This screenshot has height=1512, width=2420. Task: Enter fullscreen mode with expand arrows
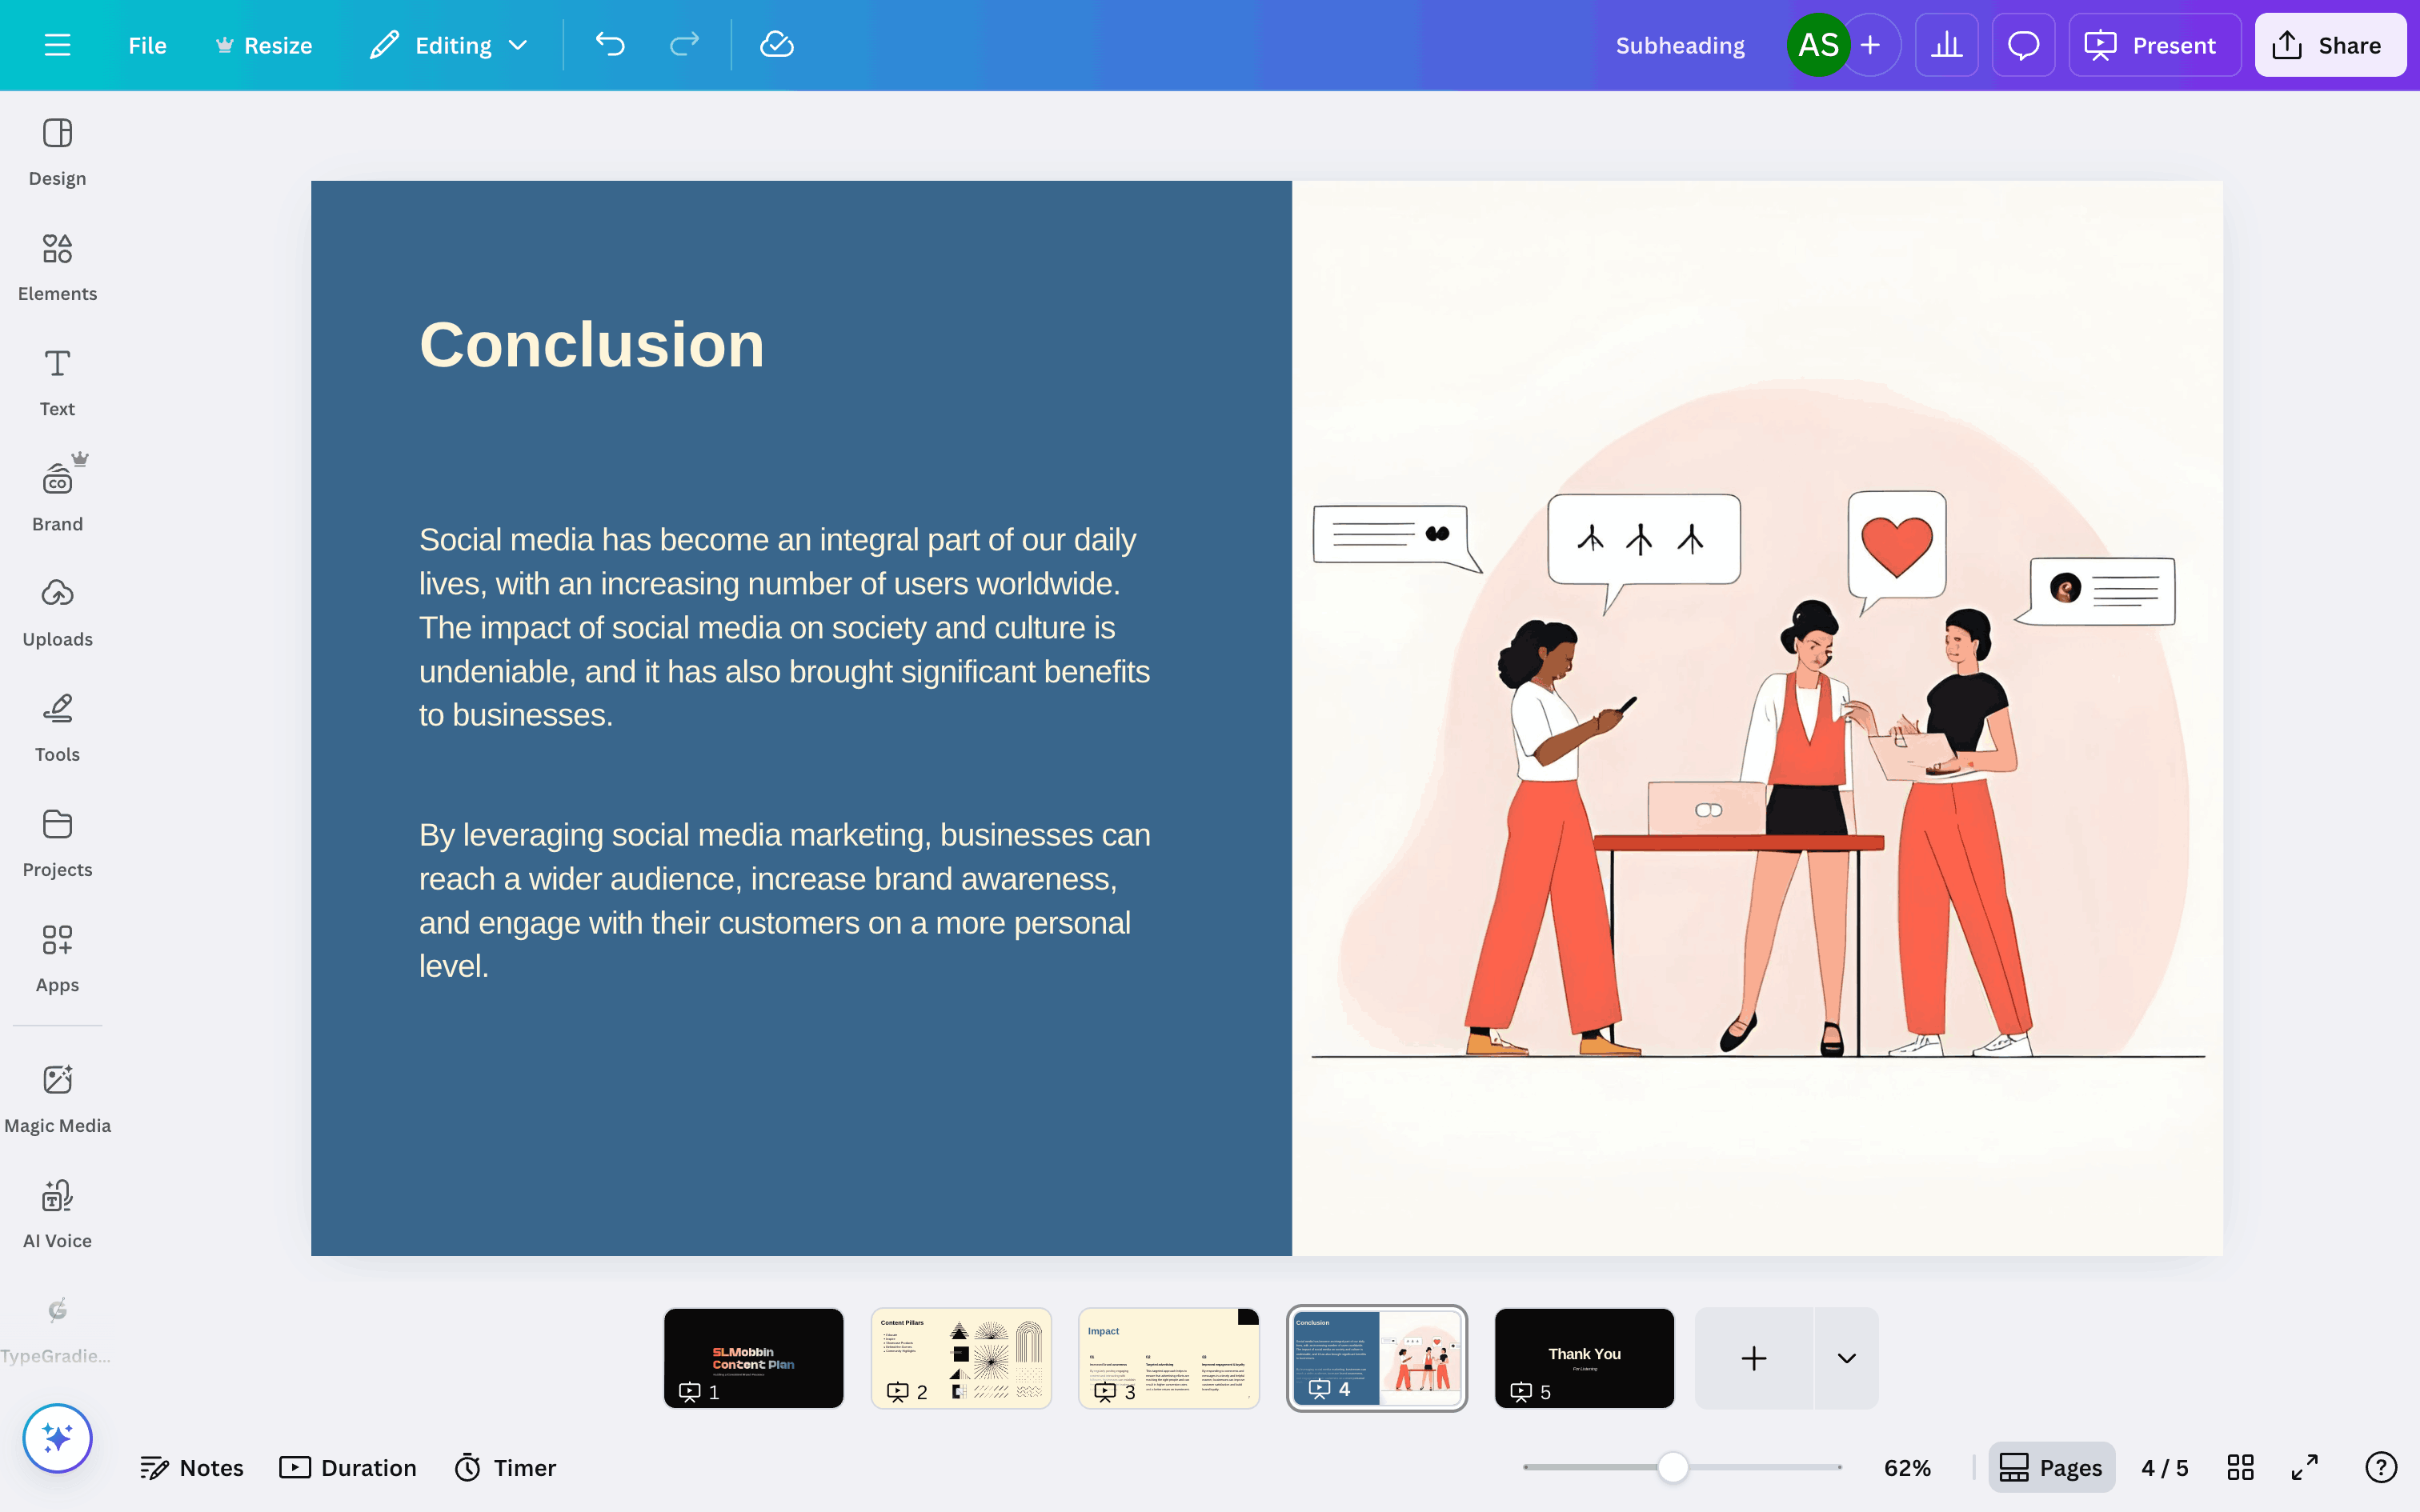pyautogui.click(x=2304, y=1467)
